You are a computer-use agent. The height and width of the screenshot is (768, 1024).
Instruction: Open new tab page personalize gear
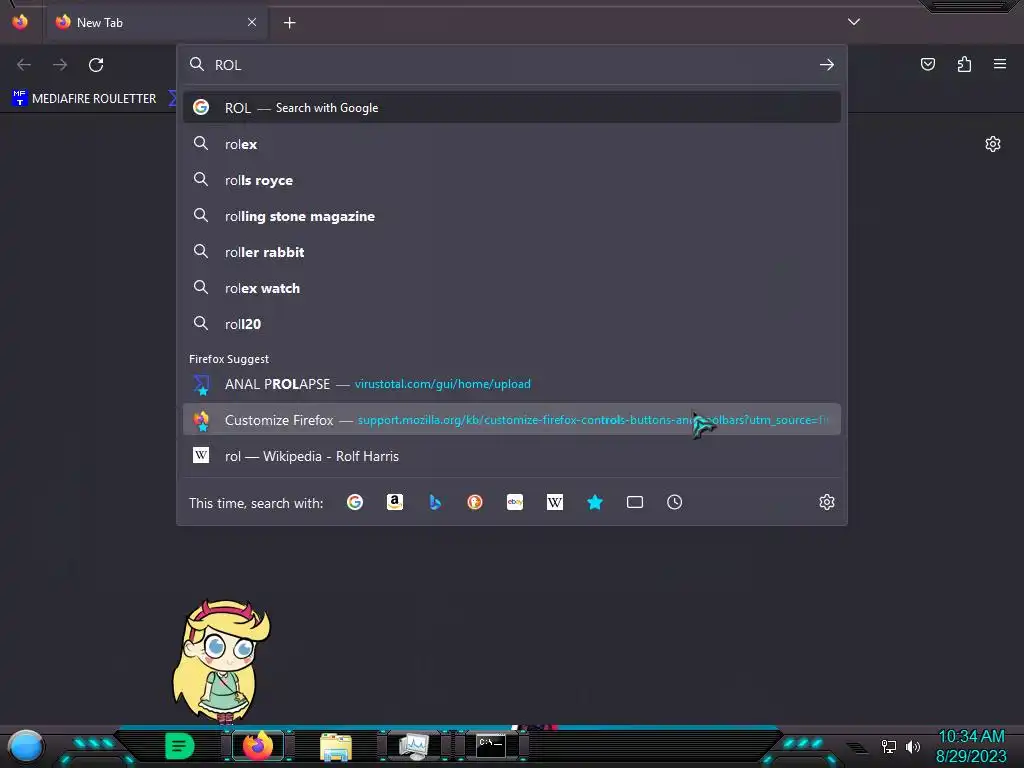[x=993, y=144]
